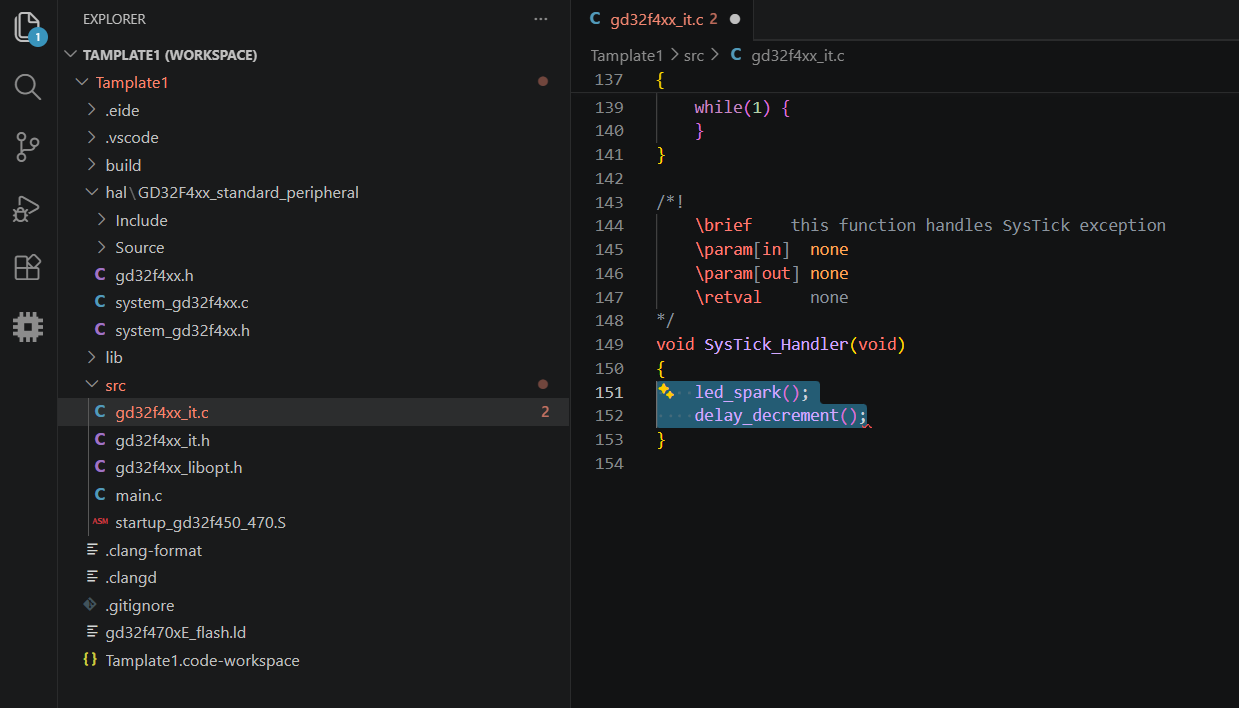Click the SysTick_Handler function name
Screen dimensions: 1239x708
click(x=775, y=344)
